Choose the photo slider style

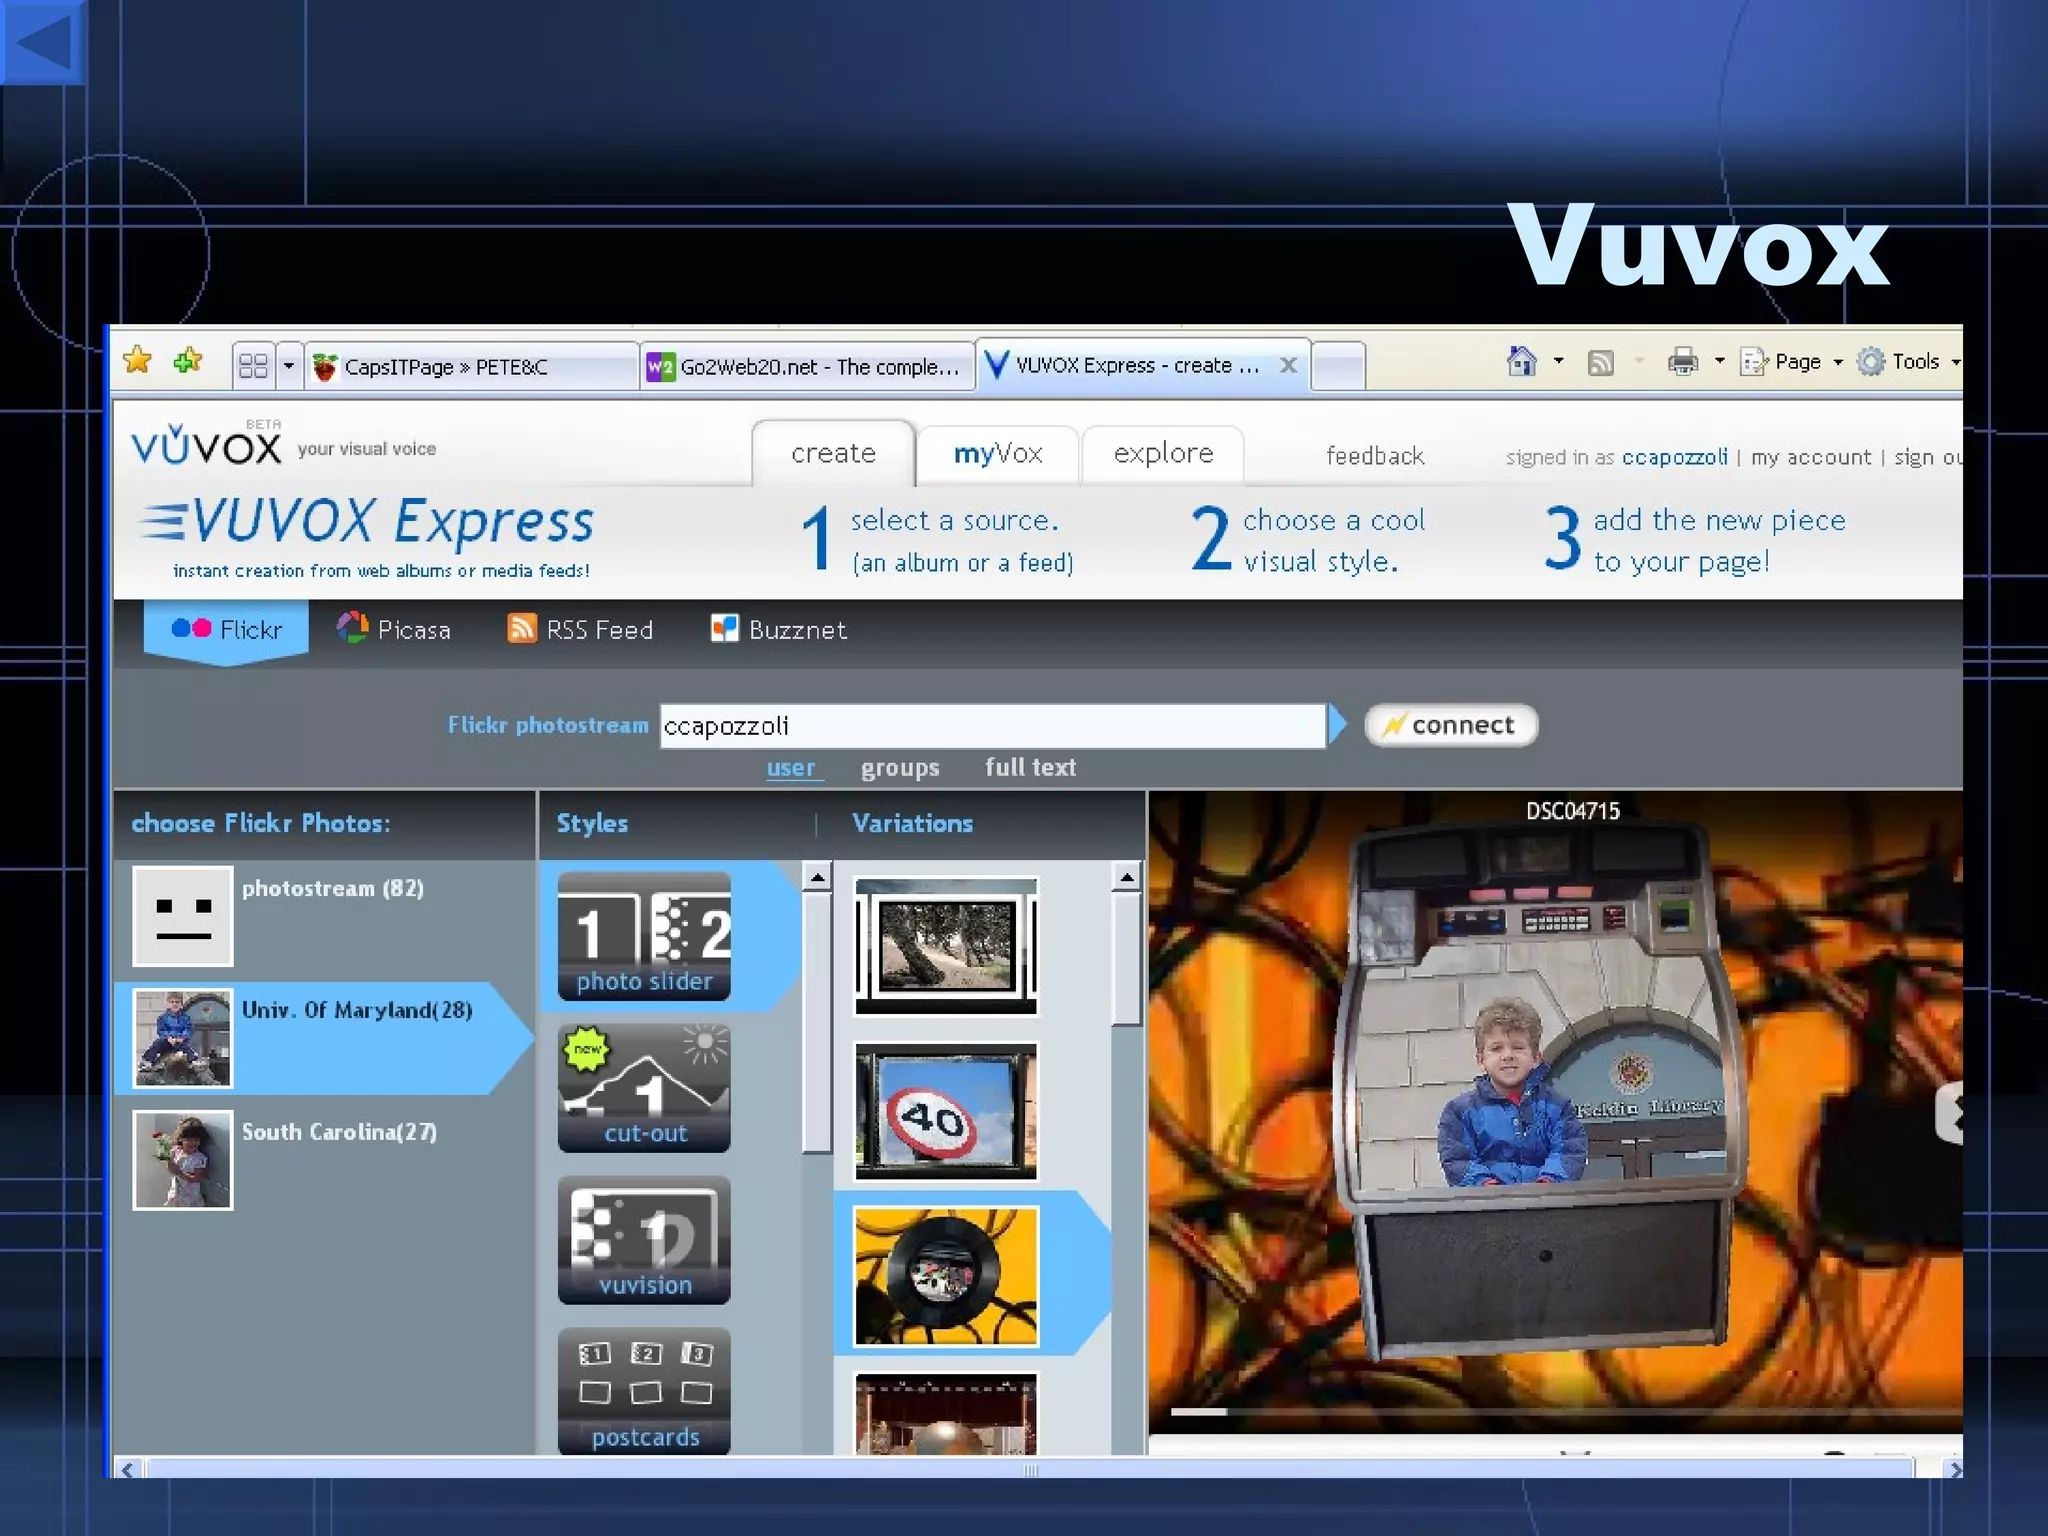(644, 936)
